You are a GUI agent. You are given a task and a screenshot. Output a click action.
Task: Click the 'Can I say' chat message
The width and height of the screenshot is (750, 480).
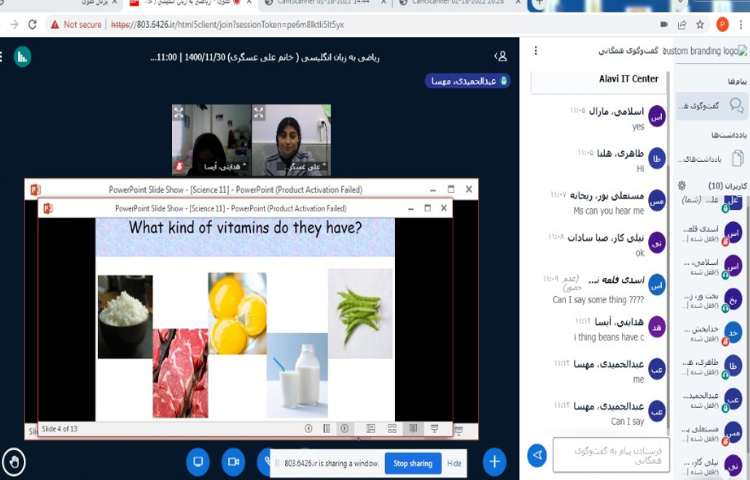click(x=628, y=421)
